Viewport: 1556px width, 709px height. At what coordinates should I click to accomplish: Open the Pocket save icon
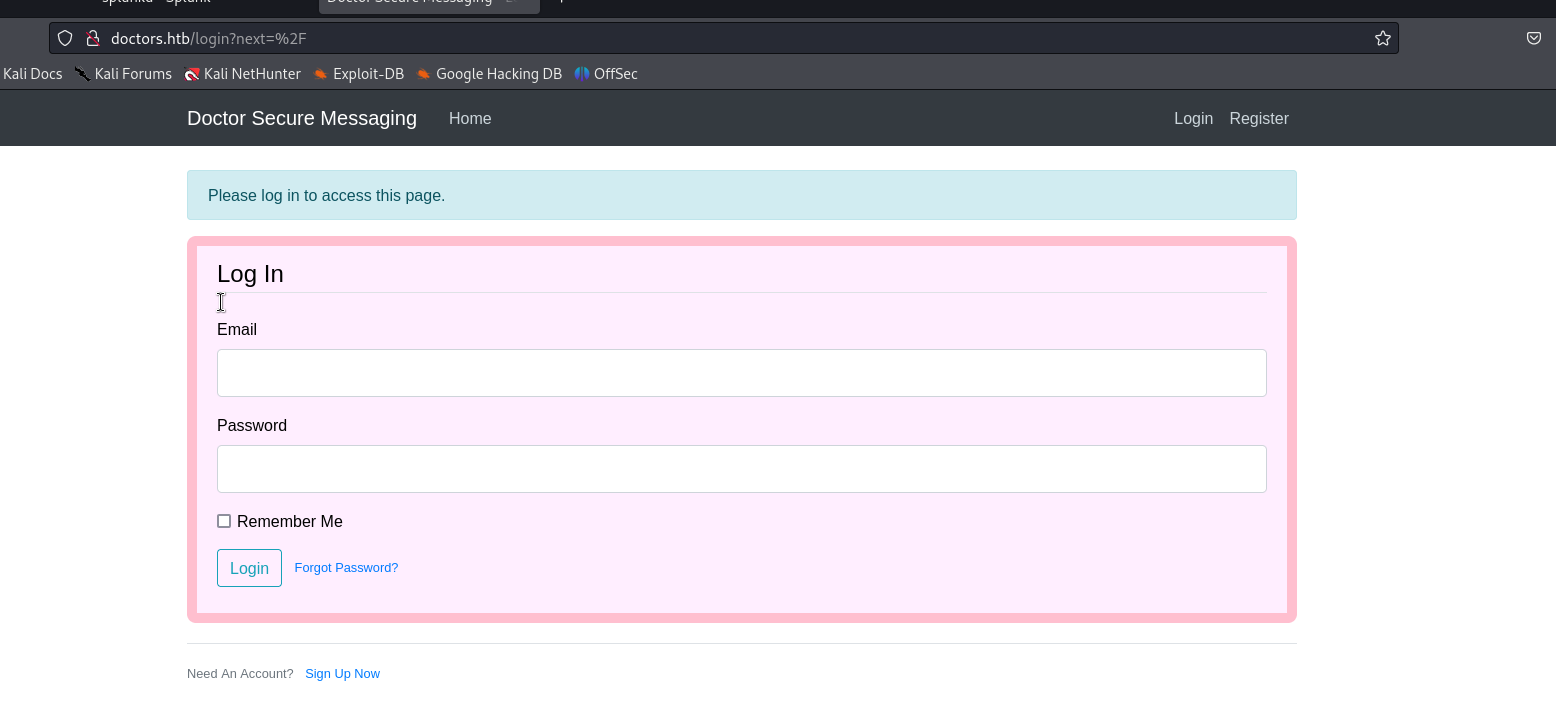pos(1533,39)
